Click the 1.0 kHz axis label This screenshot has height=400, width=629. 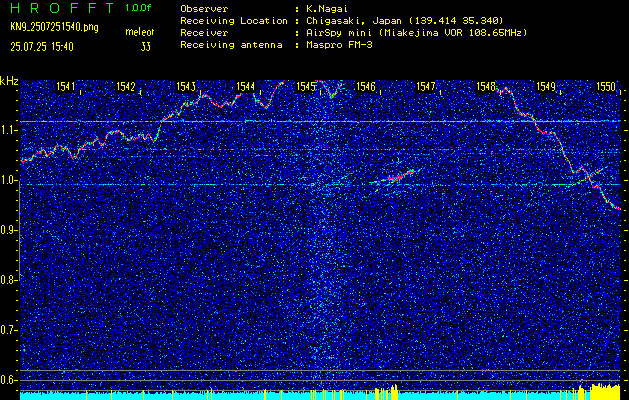tap(9, 180)
